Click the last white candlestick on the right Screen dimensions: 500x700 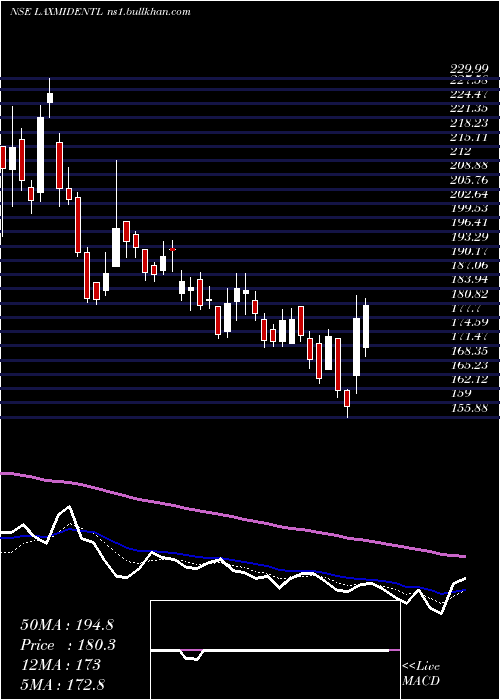(366, 327)
